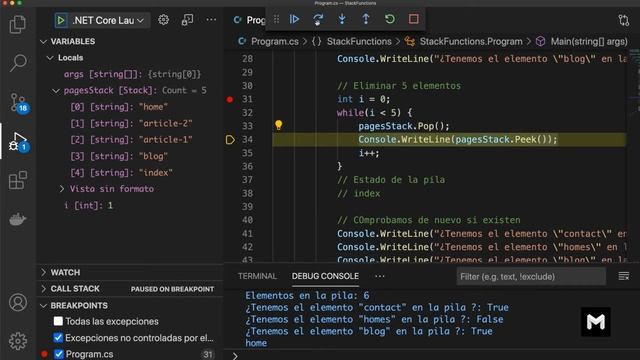Step into the function

pyautogui.click(x=342, y=19)
